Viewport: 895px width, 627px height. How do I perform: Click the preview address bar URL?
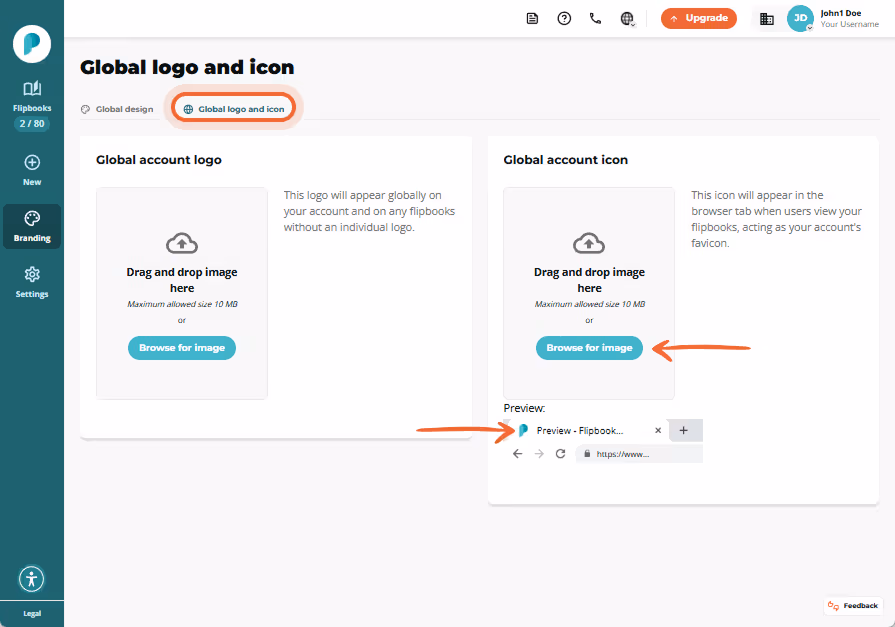tap(639, 454)
